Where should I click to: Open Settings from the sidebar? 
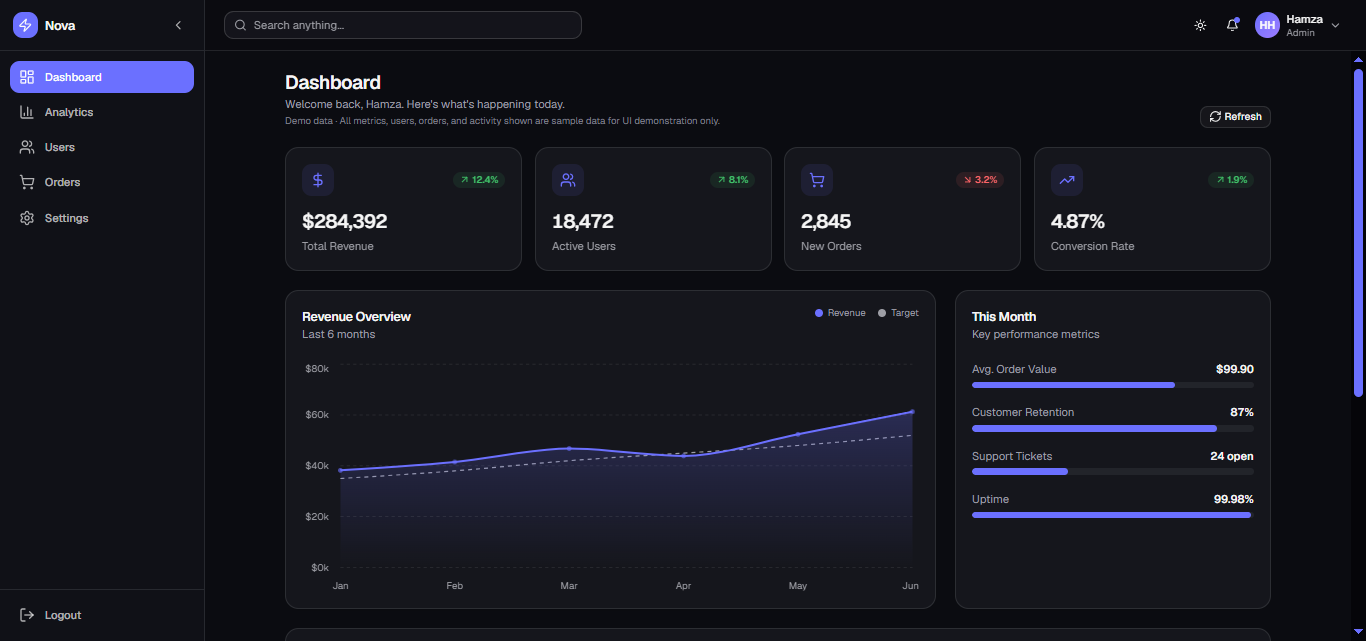(x=102, y=218)
